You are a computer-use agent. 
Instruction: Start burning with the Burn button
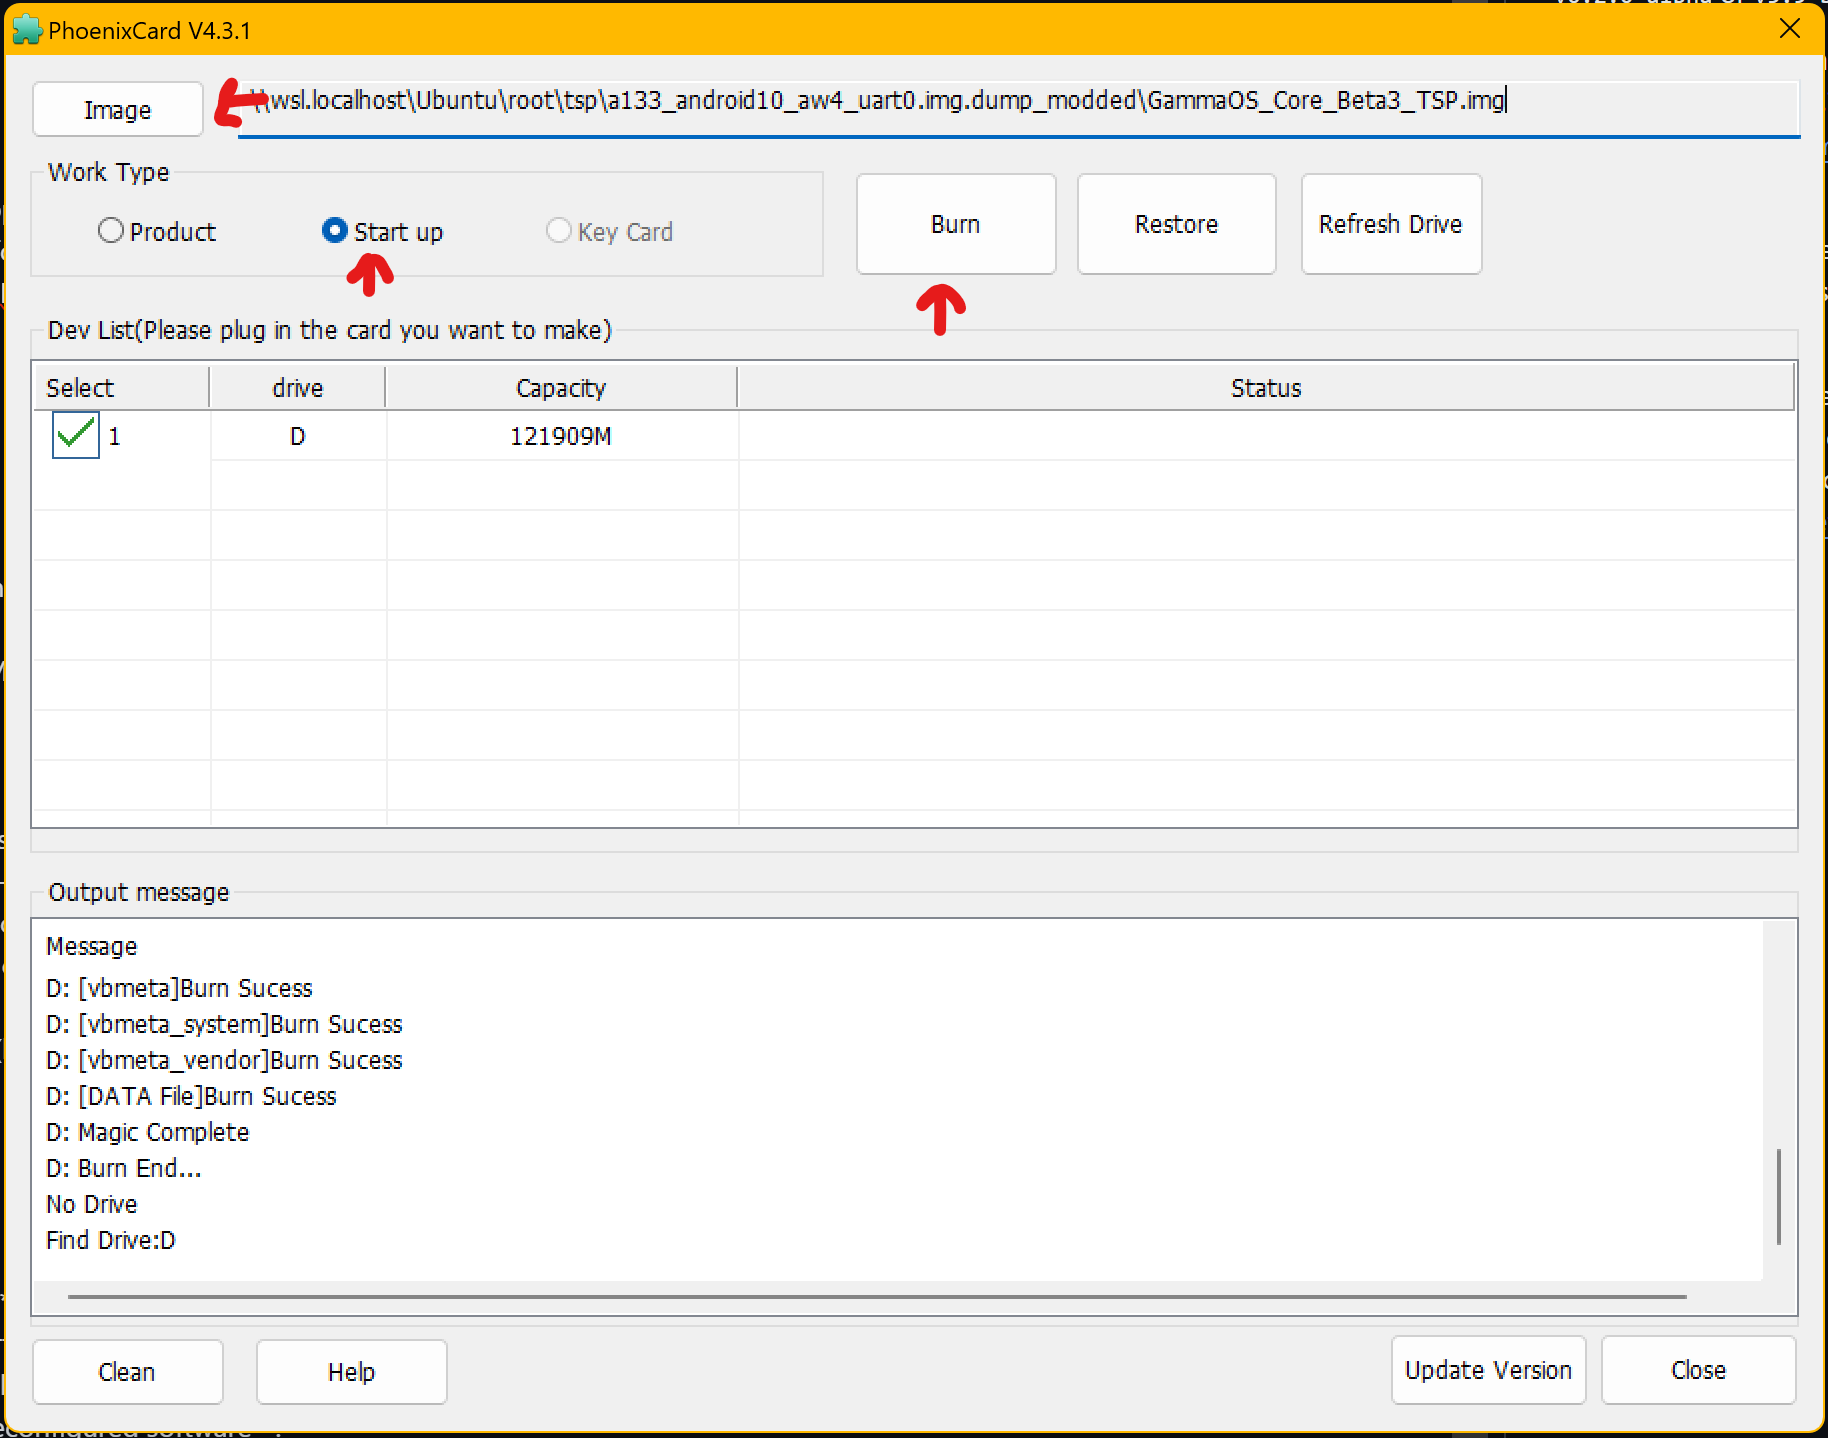click(x=956, y=224)
